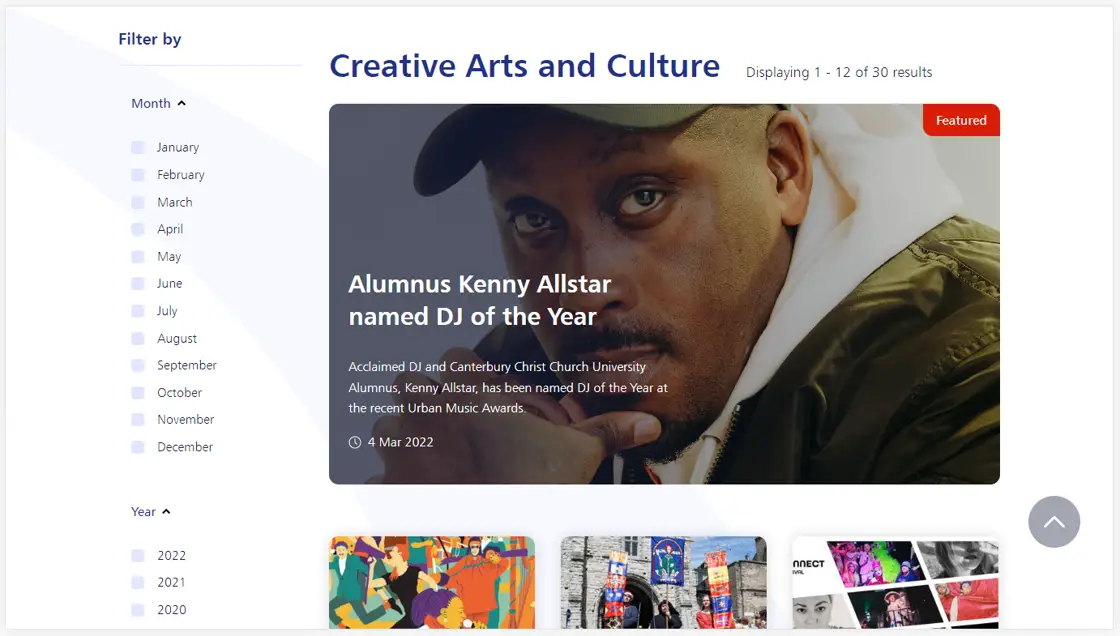Viewport: 1120px width, 636px height.
Task: Tick the November month checkbox
Action: [x=138, y=419]
